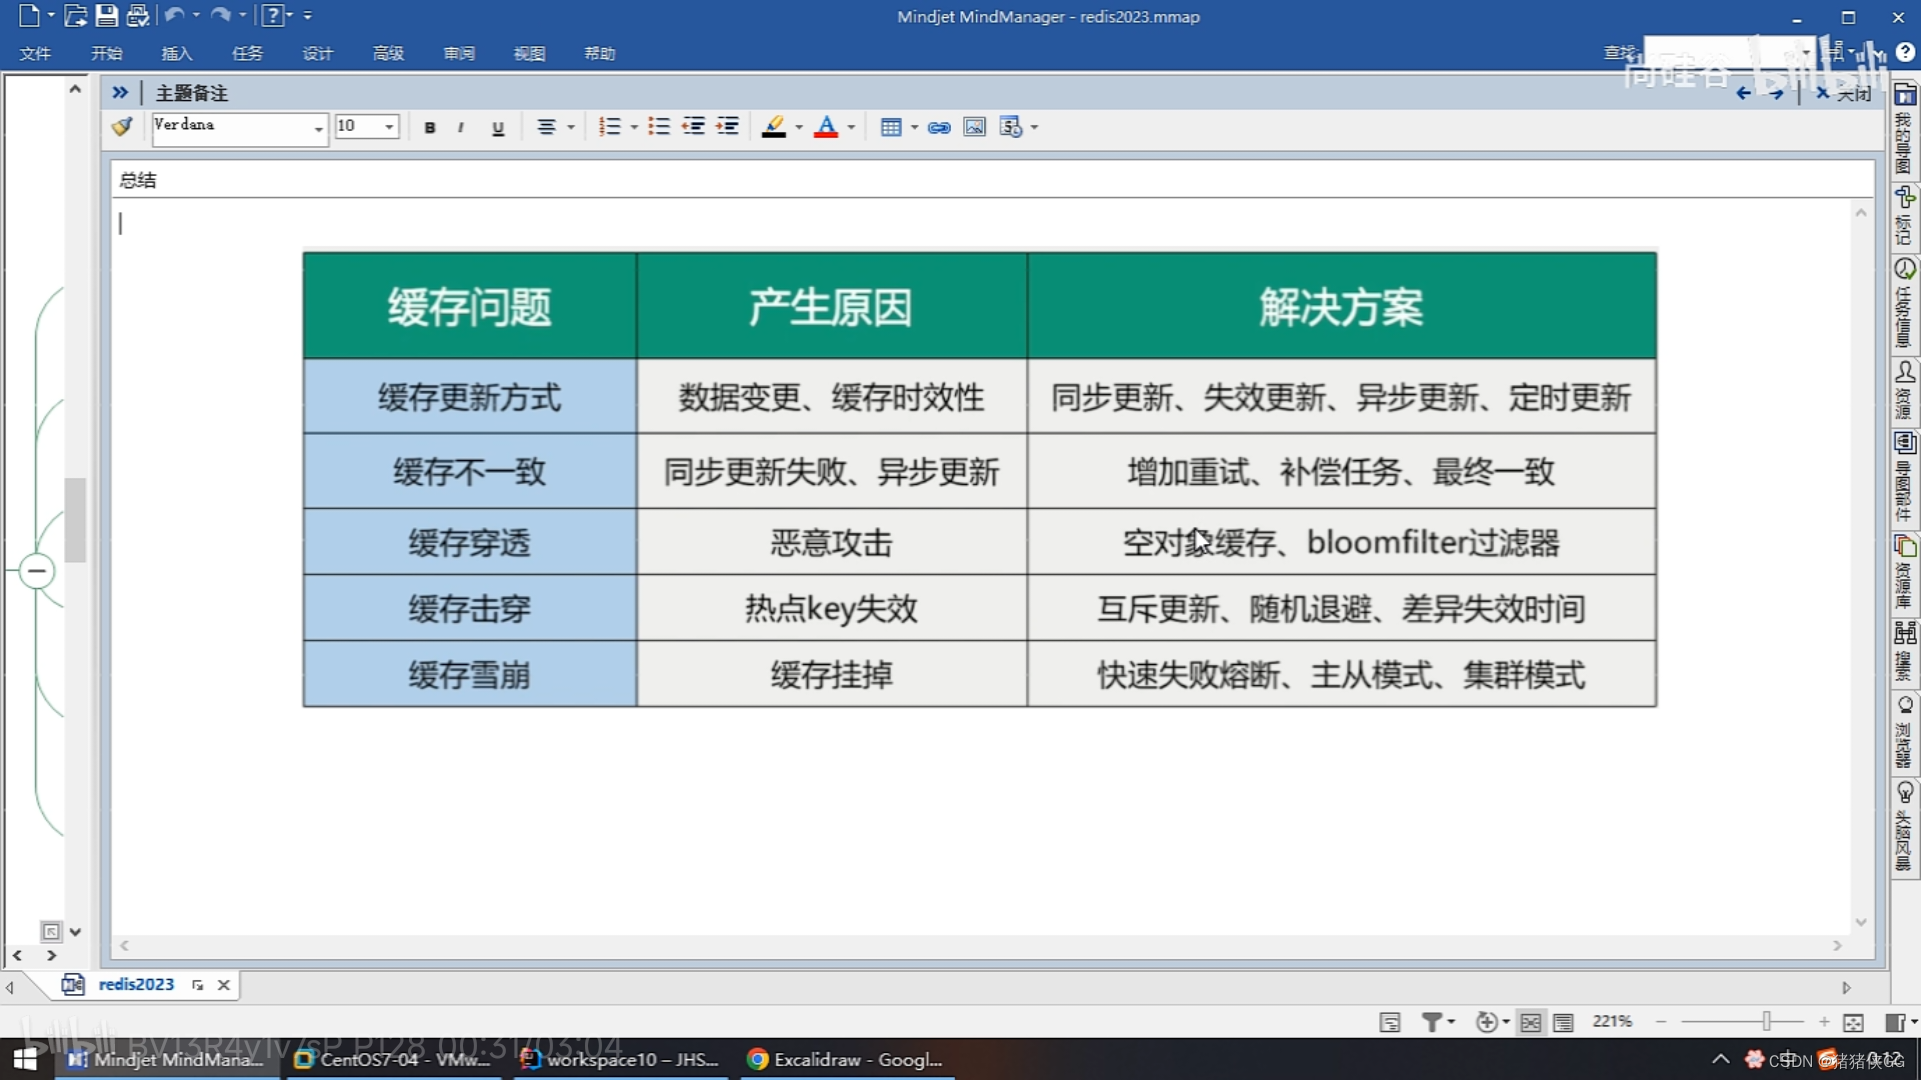
Task: Create a new map document
Action: click(29, 15)
